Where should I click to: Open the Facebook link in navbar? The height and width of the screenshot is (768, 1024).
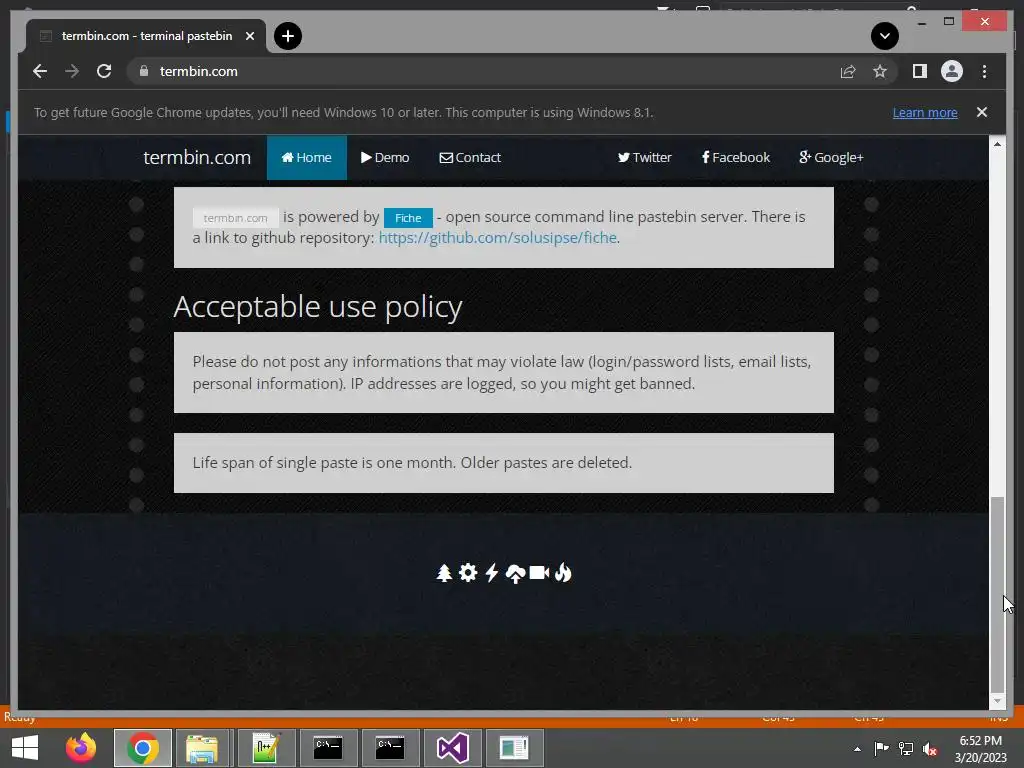[735, 157]
